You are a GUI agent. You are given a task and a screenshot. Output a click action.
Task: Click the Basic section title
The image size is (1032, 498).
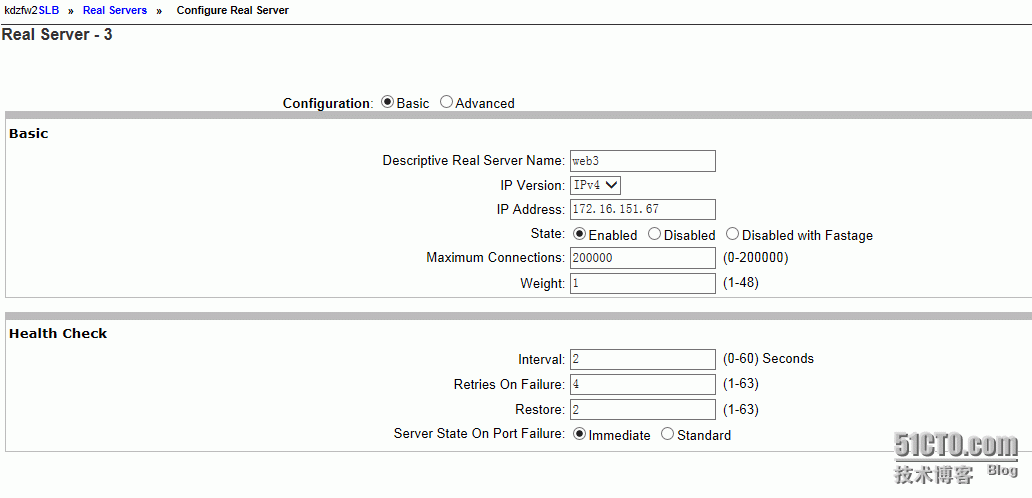[29, 134]
